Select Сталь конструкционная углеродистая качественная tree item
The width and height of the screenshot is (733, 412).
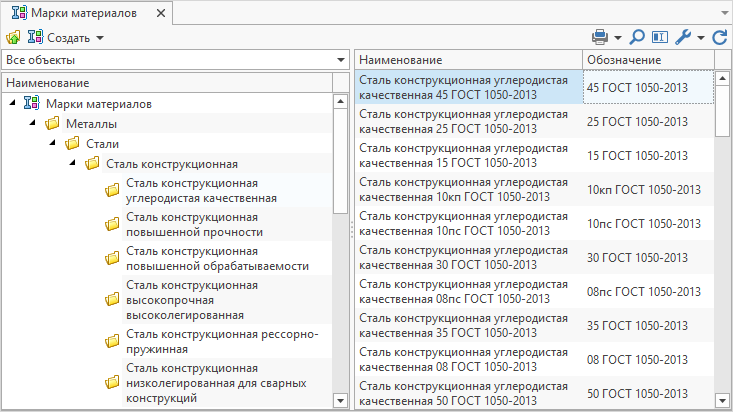201,190
